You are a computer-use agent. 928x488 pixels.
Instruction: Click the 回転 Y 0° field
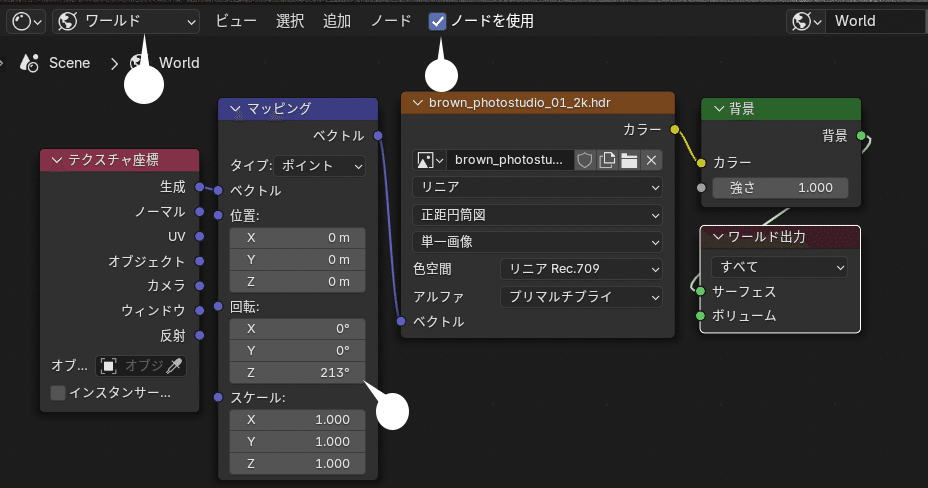tap(298, 351)
